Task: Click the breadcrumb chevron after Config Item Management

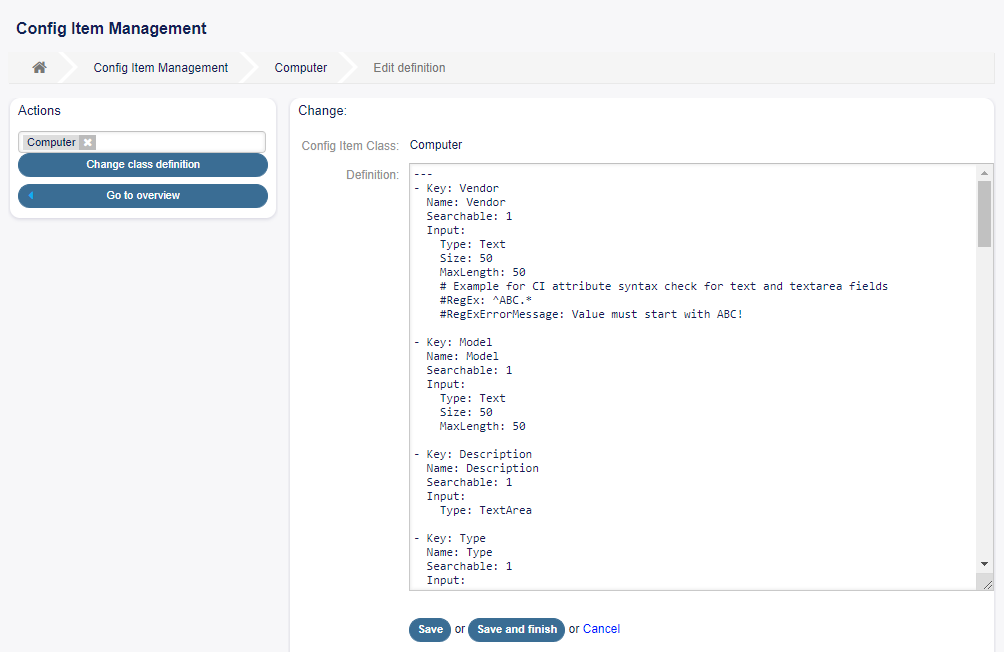Action: point(250,67)
